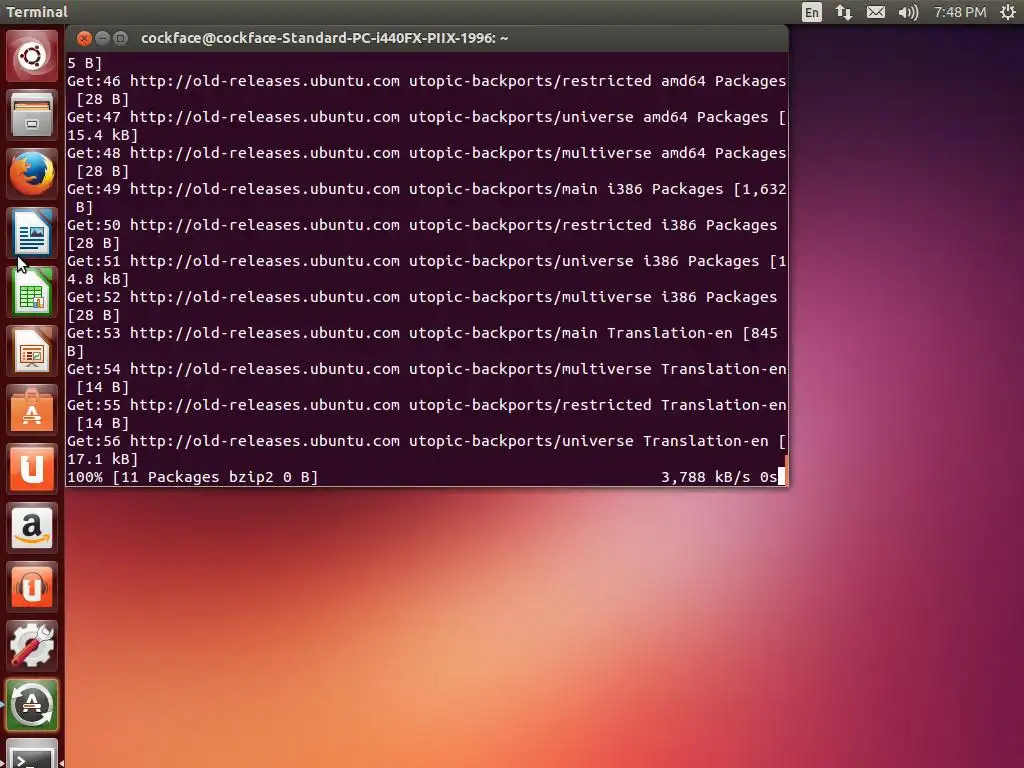Click the Terminal label in the top panel

point(37,12)
